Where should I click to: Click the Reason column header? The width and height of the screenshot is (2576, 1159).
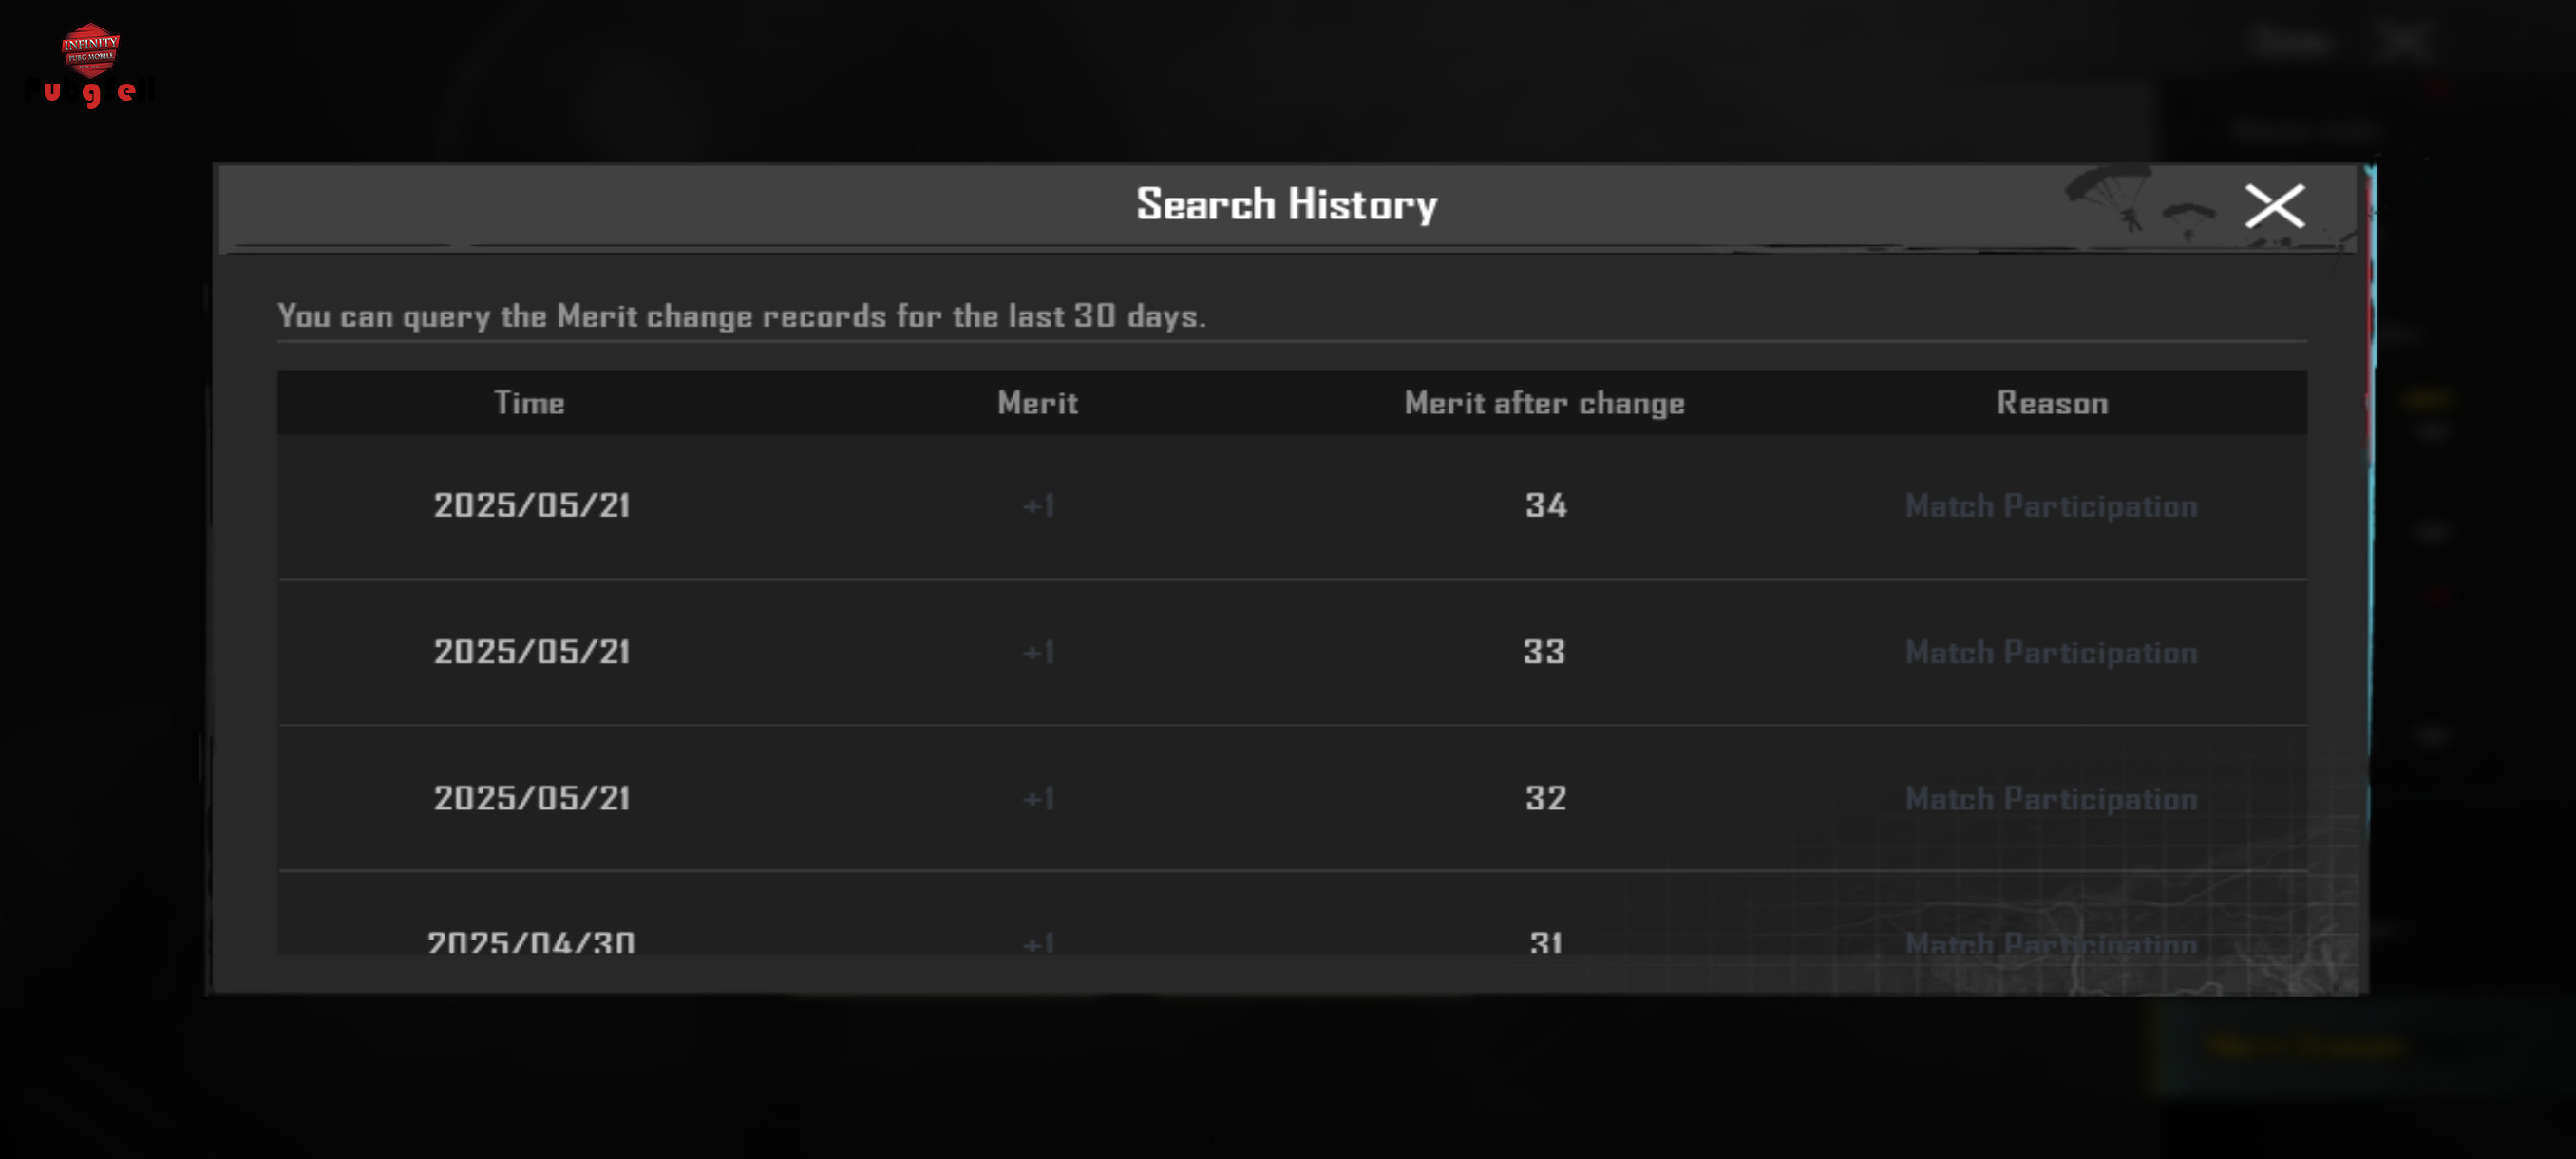point(2052,403)
